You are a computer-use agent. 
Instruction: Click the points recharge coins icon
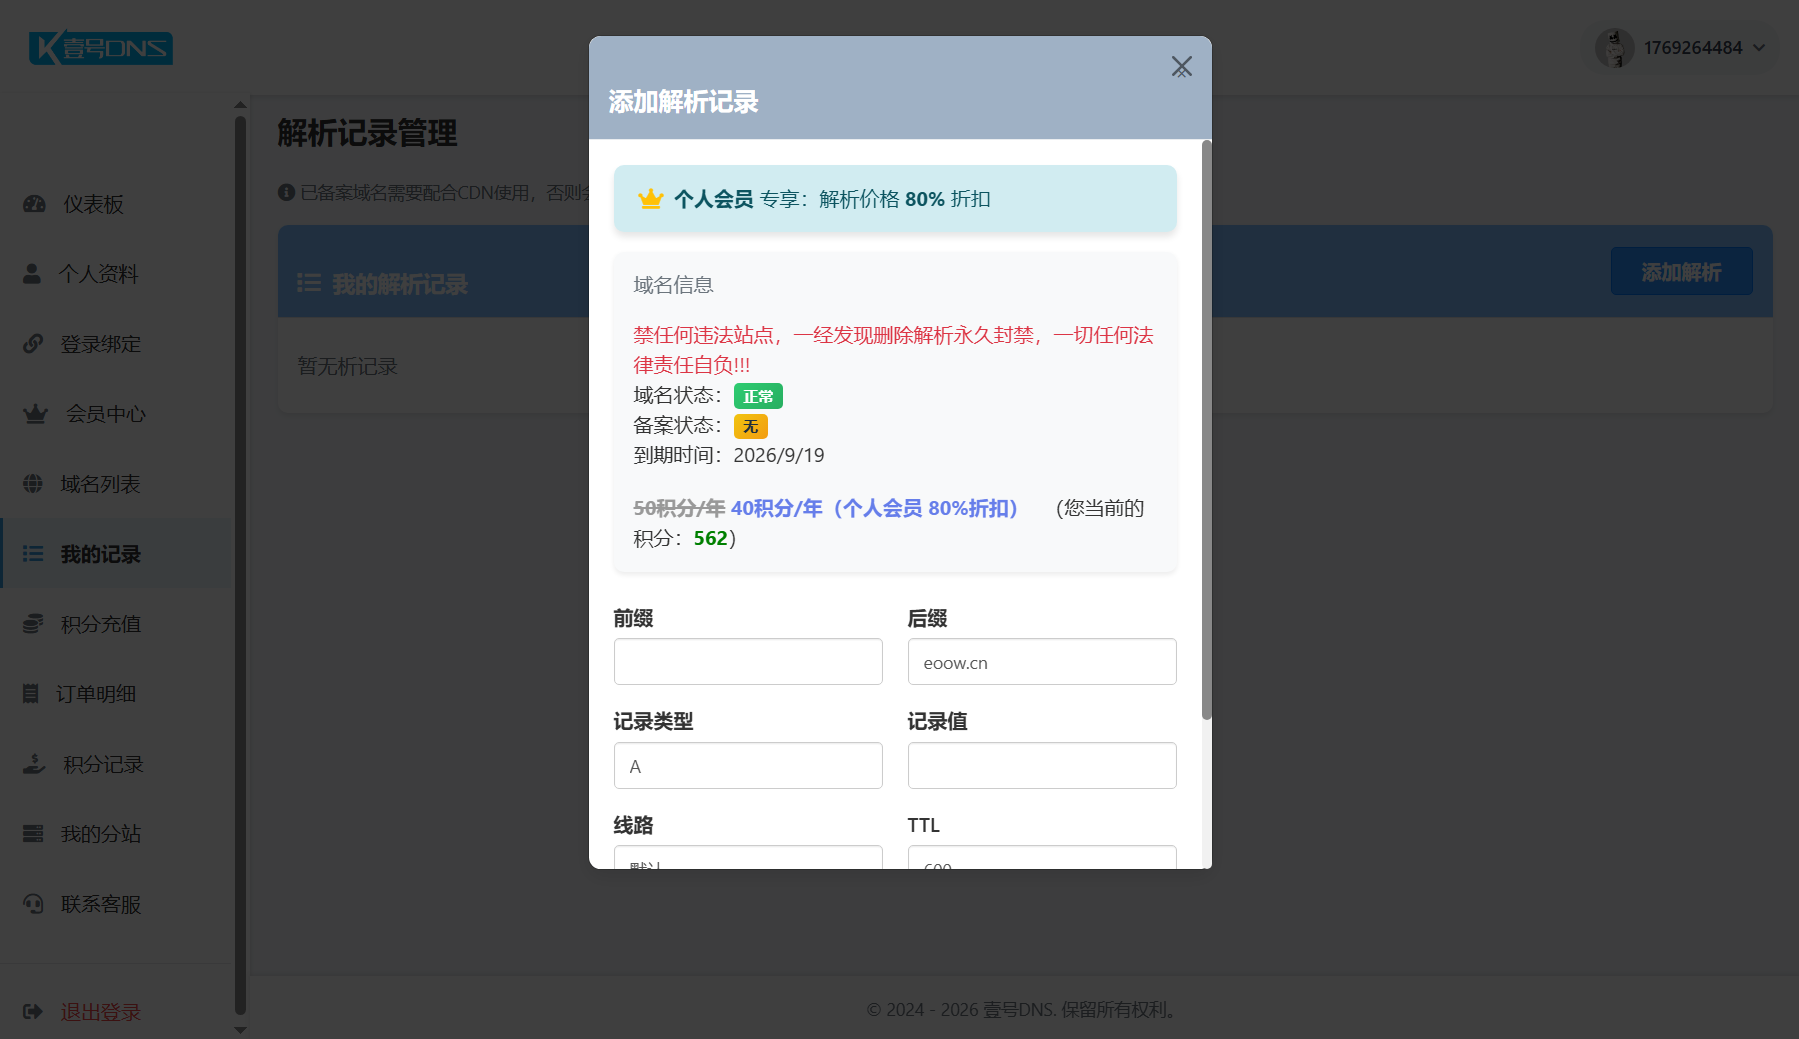click(33, 624)
